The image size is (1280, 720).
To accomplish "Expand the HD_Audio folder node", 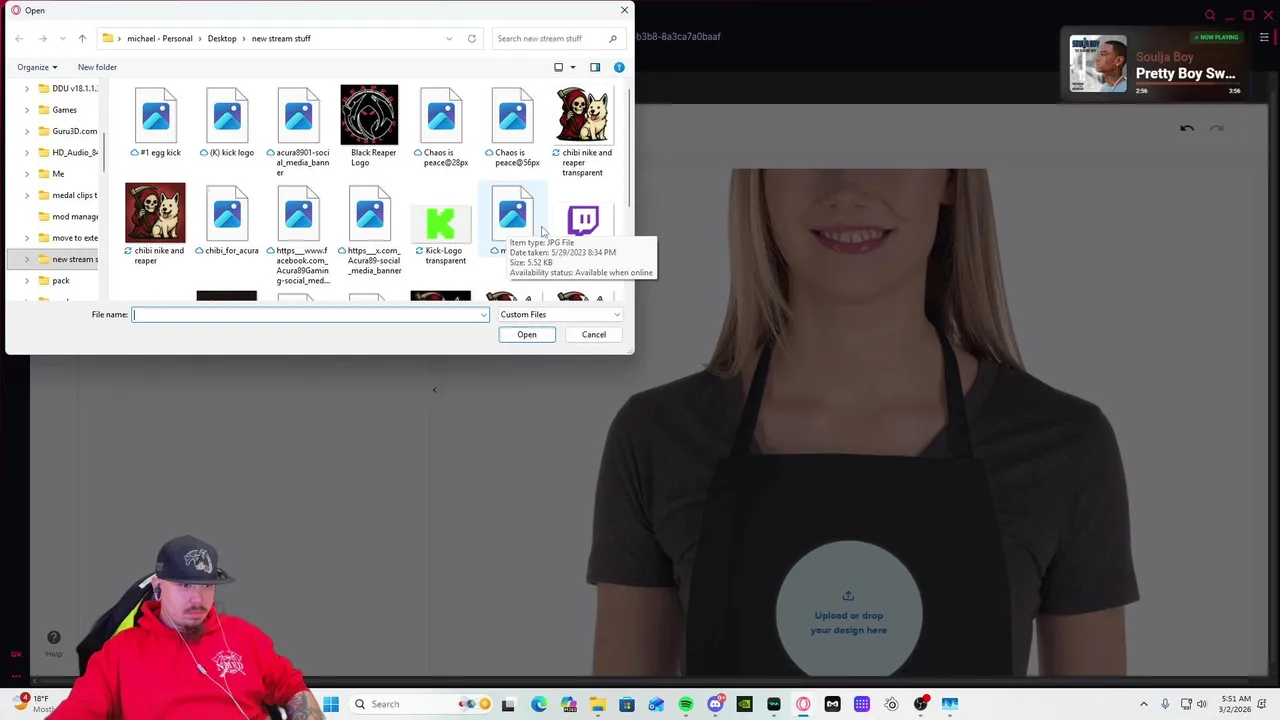I will click(x=27, y=152).
